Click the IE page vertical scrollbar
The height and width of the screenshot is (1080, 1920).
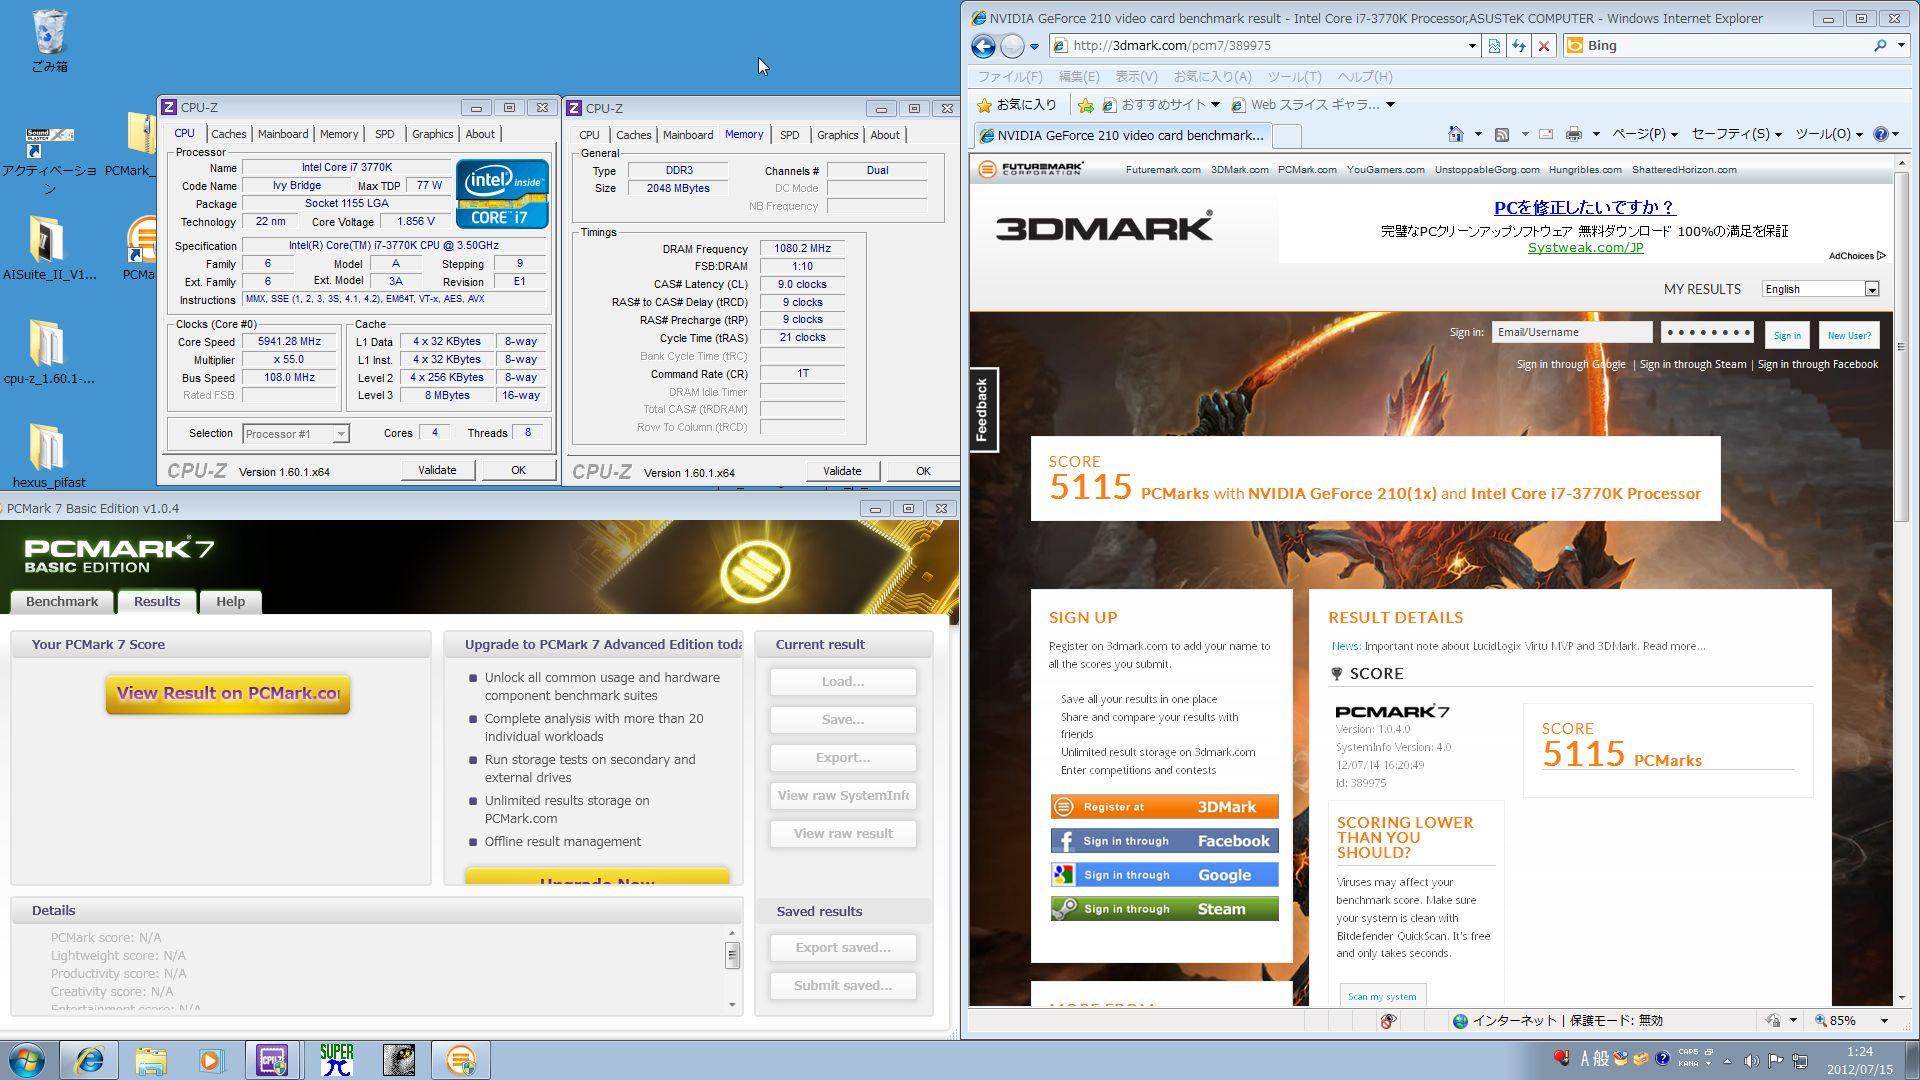point(1901,346)
